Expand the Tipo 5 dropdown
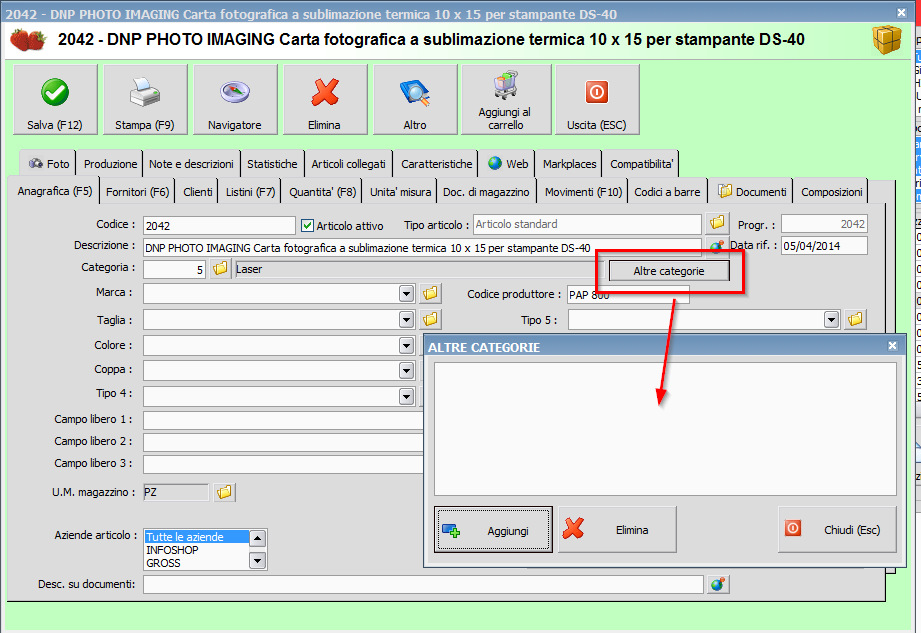The width and height of the screenshot is (921, 633). point(831,319)
